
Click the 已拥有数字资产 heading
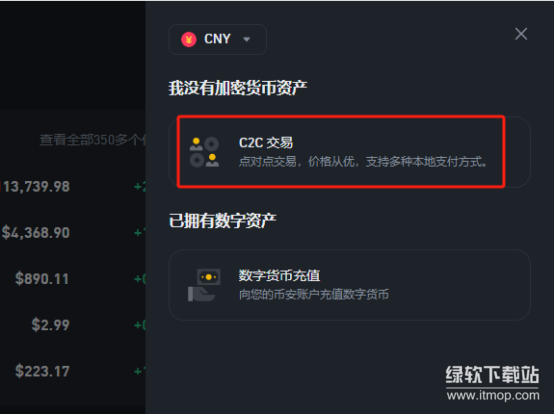pyautogui.click(x=223, y=221)
